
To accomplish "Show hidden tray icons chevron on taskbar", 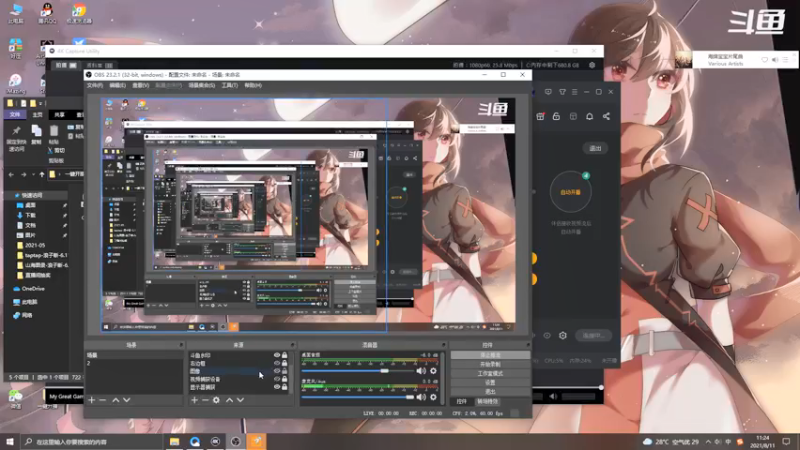I will click(708, 441).
